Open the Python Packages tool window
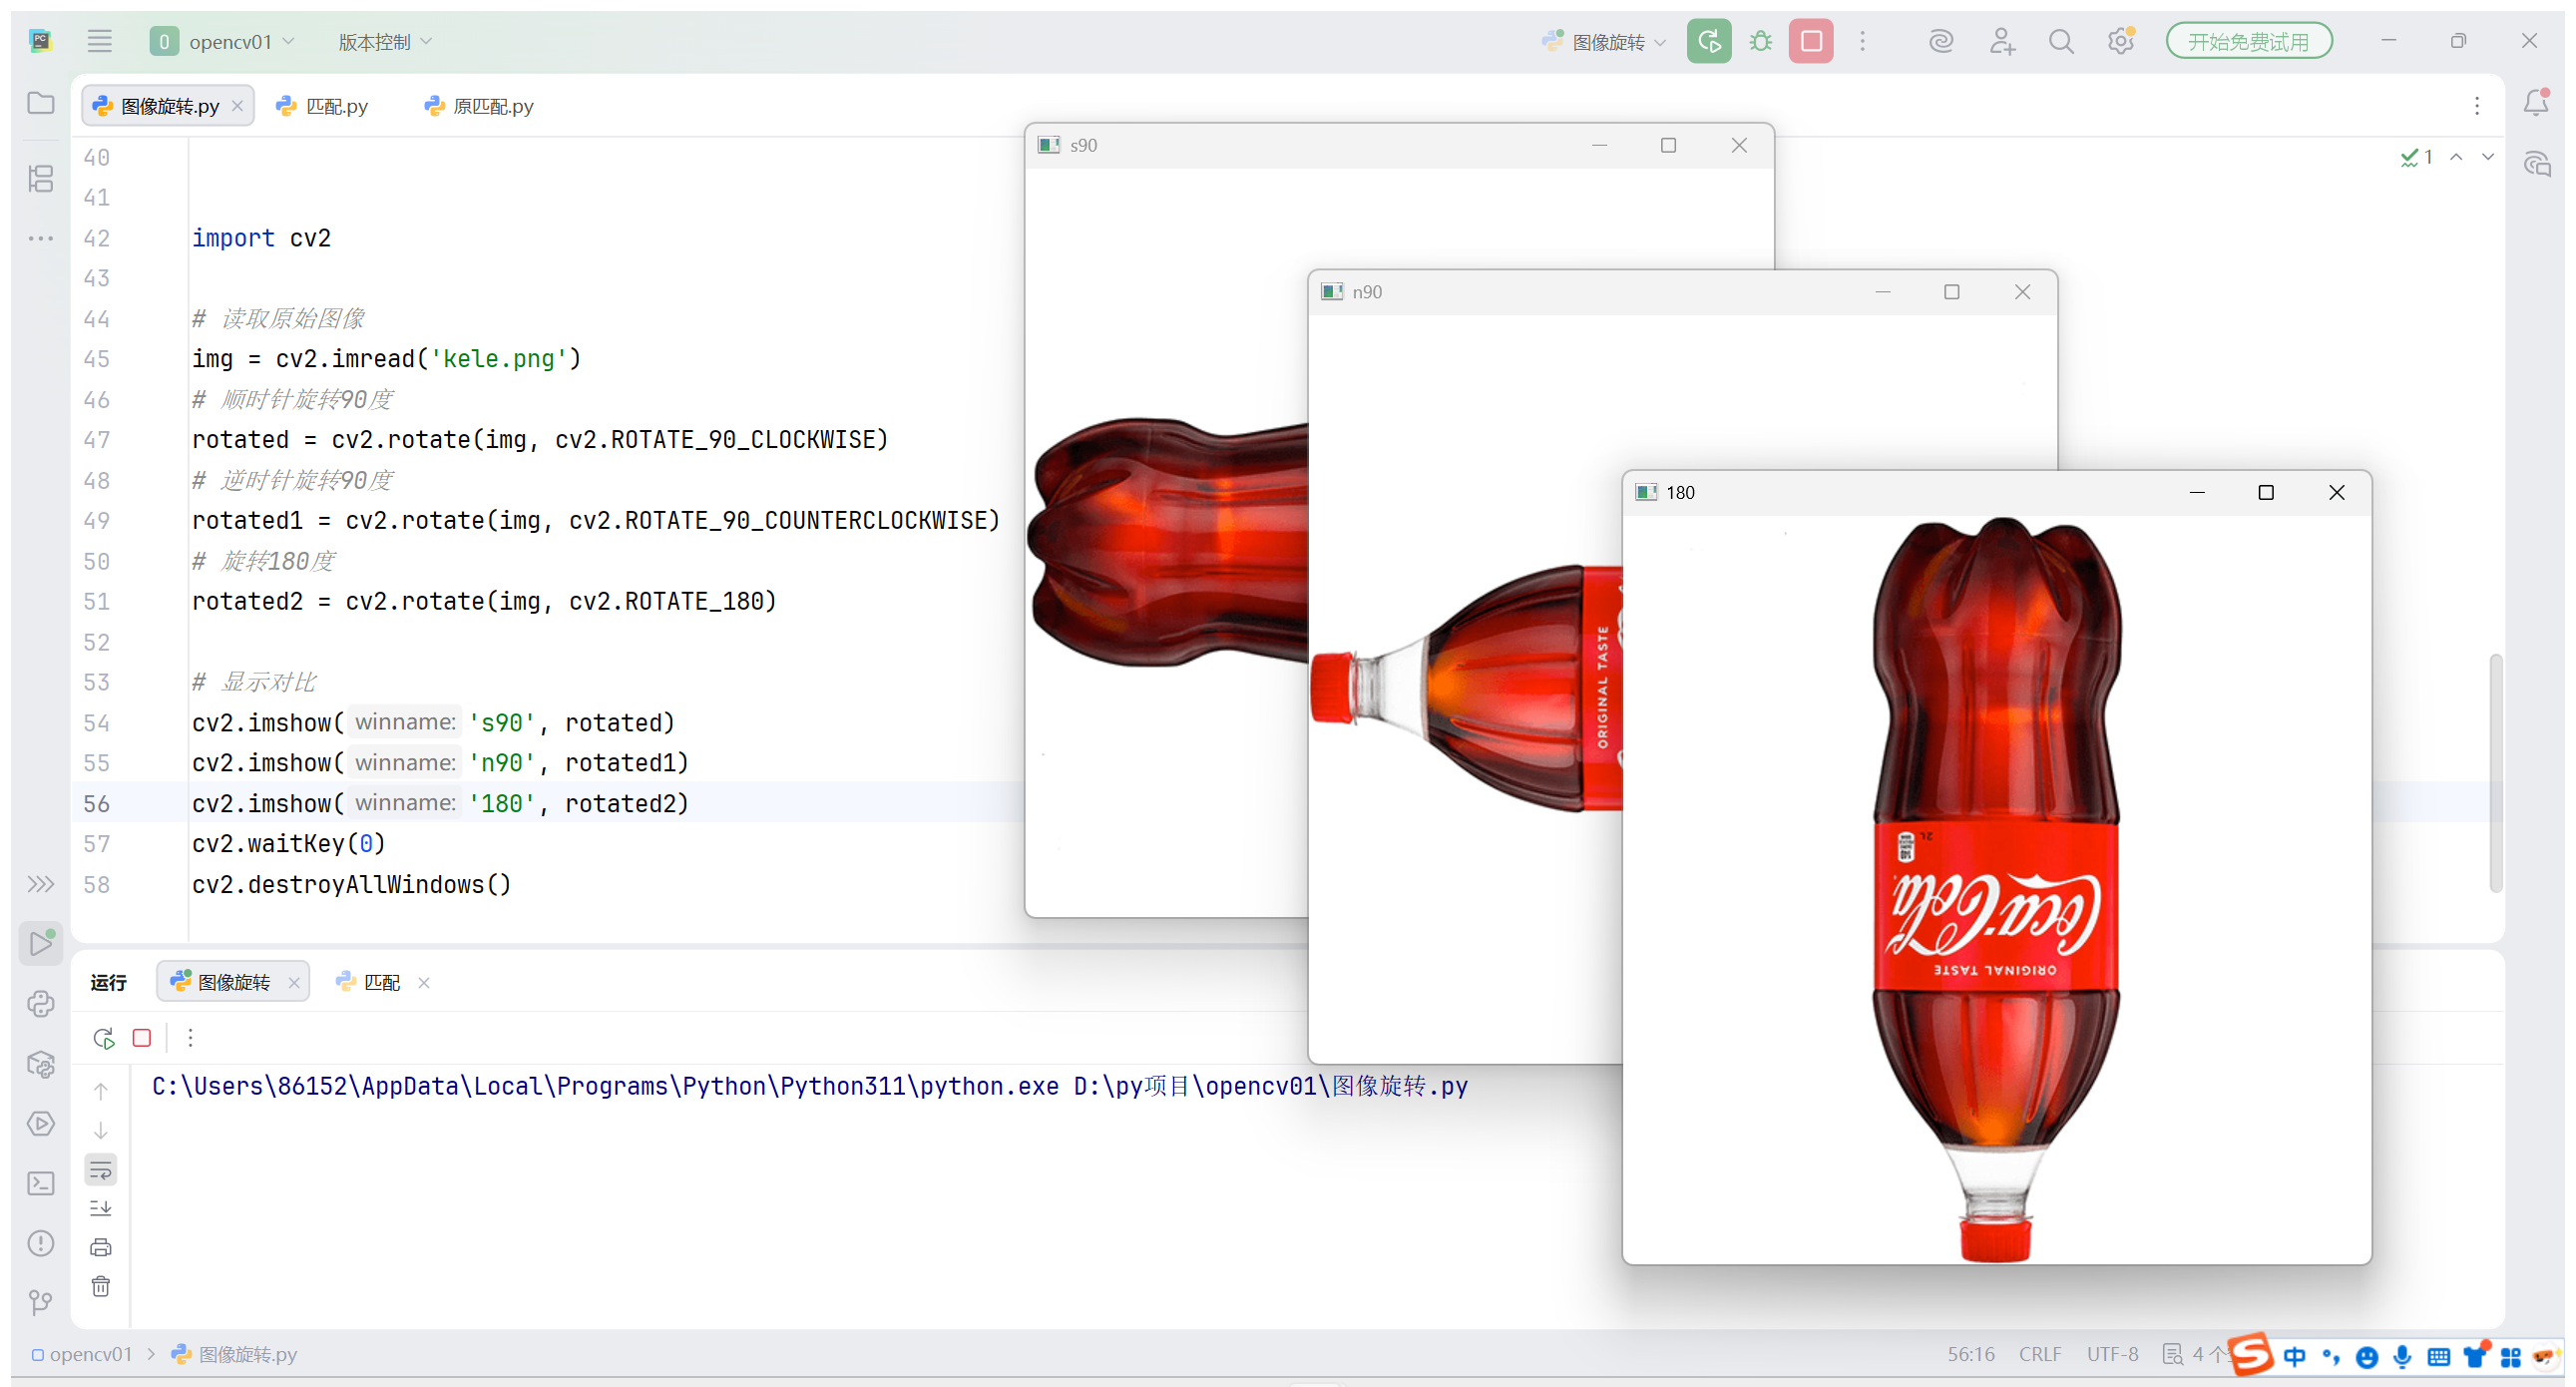The image size is (2576, 1387). (41, 1064)
